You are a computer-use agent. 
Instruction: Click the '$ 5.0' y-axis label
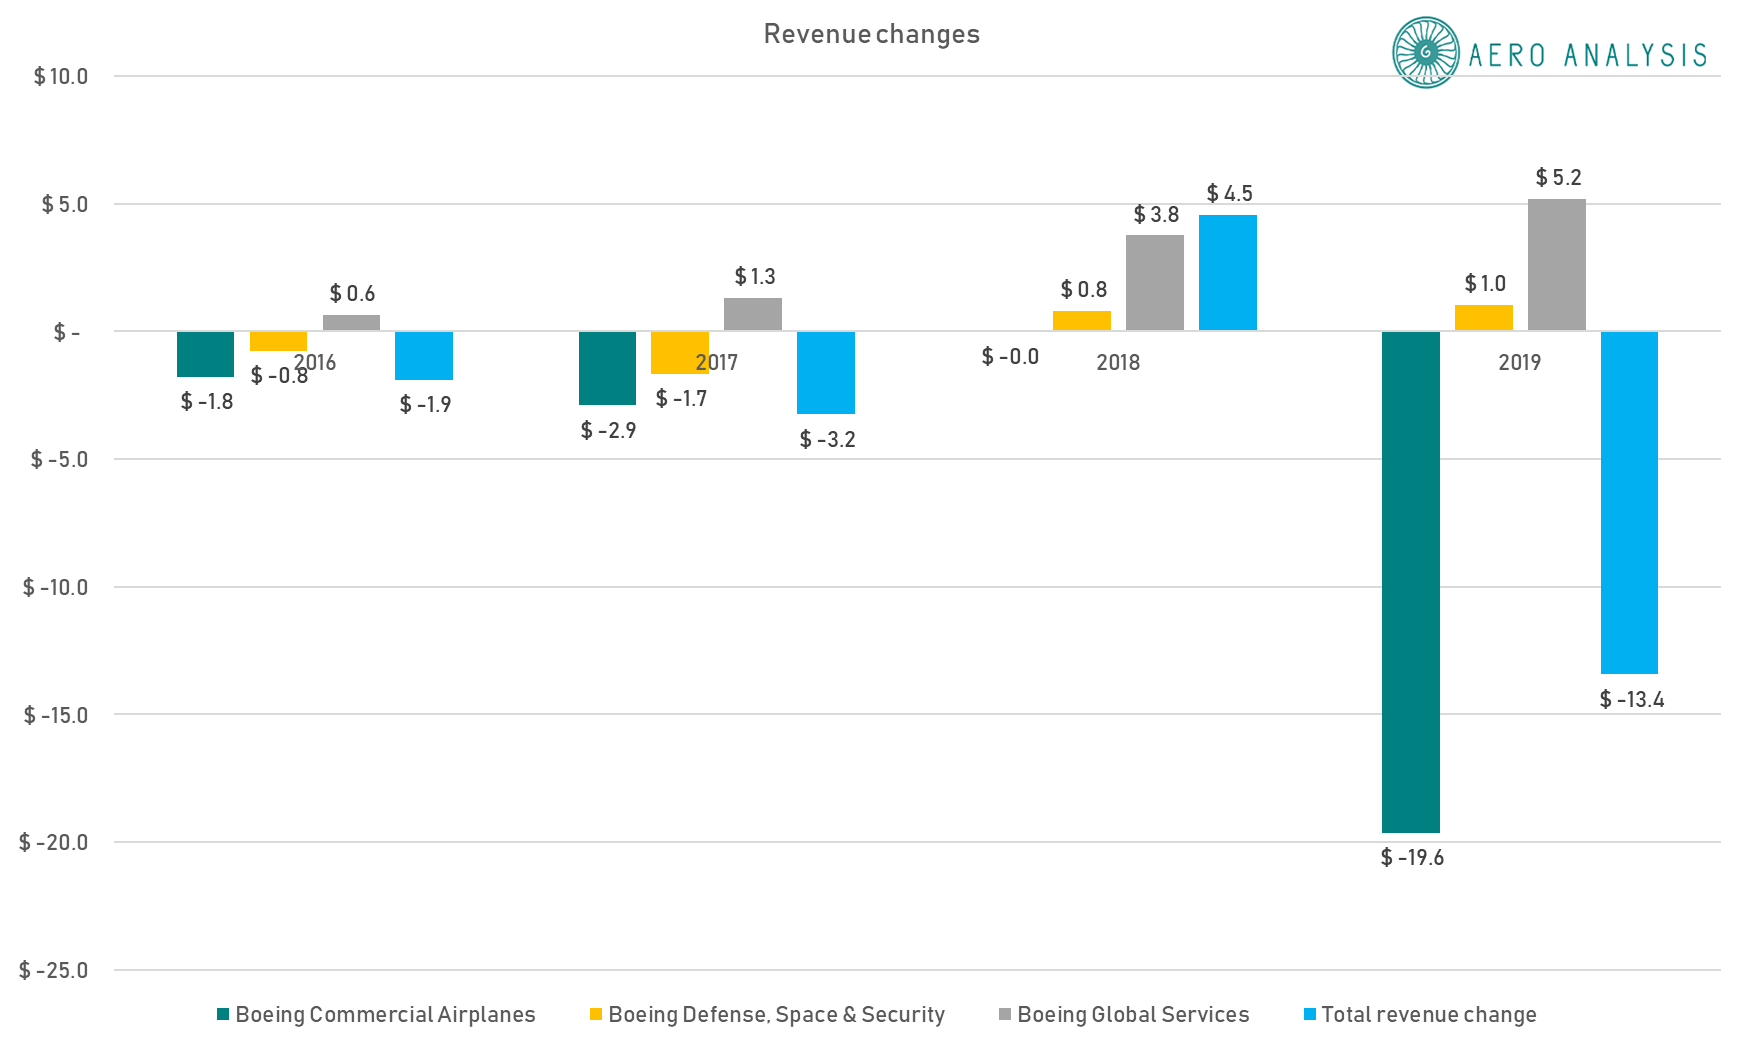click(x=64, y=205)
